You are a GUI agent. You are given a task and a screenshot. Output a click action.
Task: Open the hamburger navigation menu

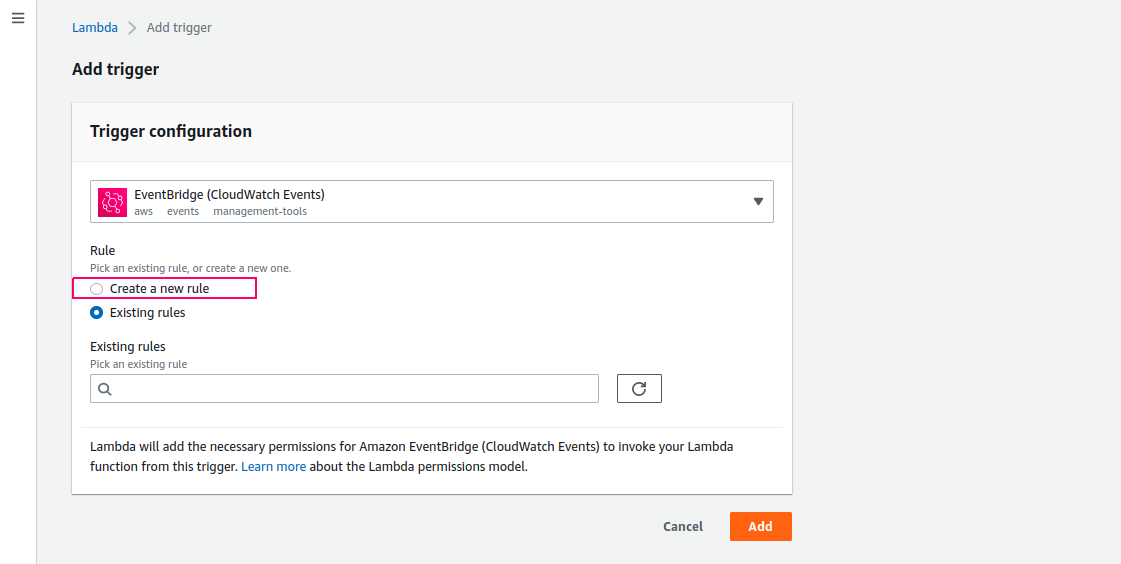[18, 18]
